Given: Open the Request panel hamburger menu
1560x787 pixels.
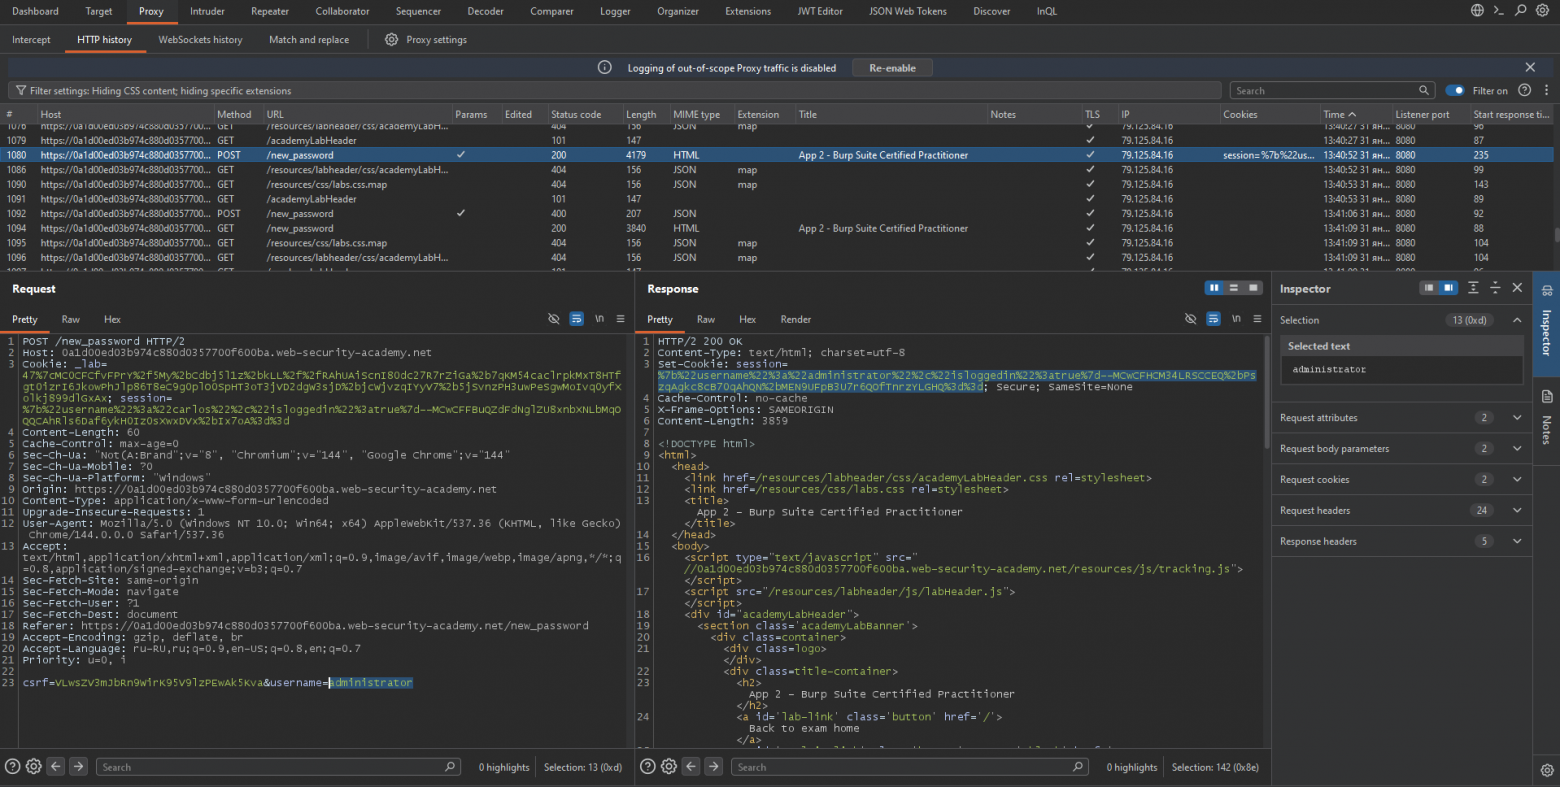Looking at the screenshot, I should click(x=620, y=319).
